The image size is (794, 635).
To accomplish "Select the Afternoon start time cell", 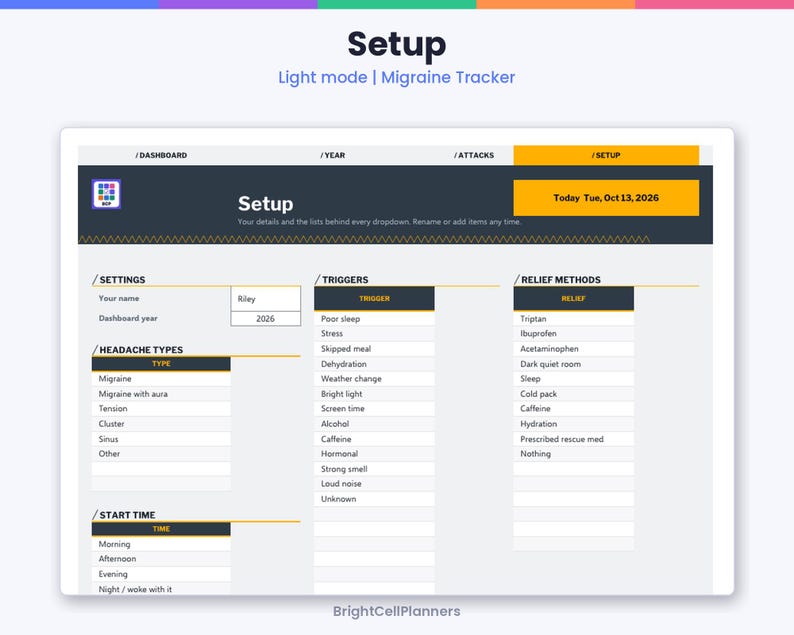I will click(161, 559).
